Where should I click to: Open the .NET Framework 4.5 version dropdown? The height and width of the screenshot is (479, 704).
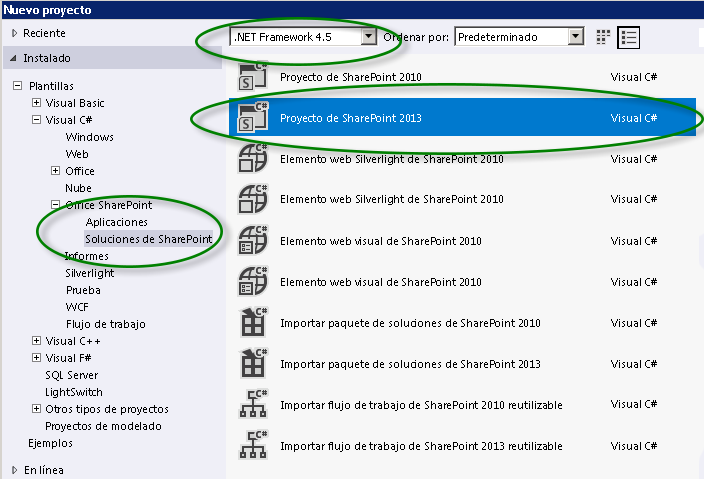369,36
